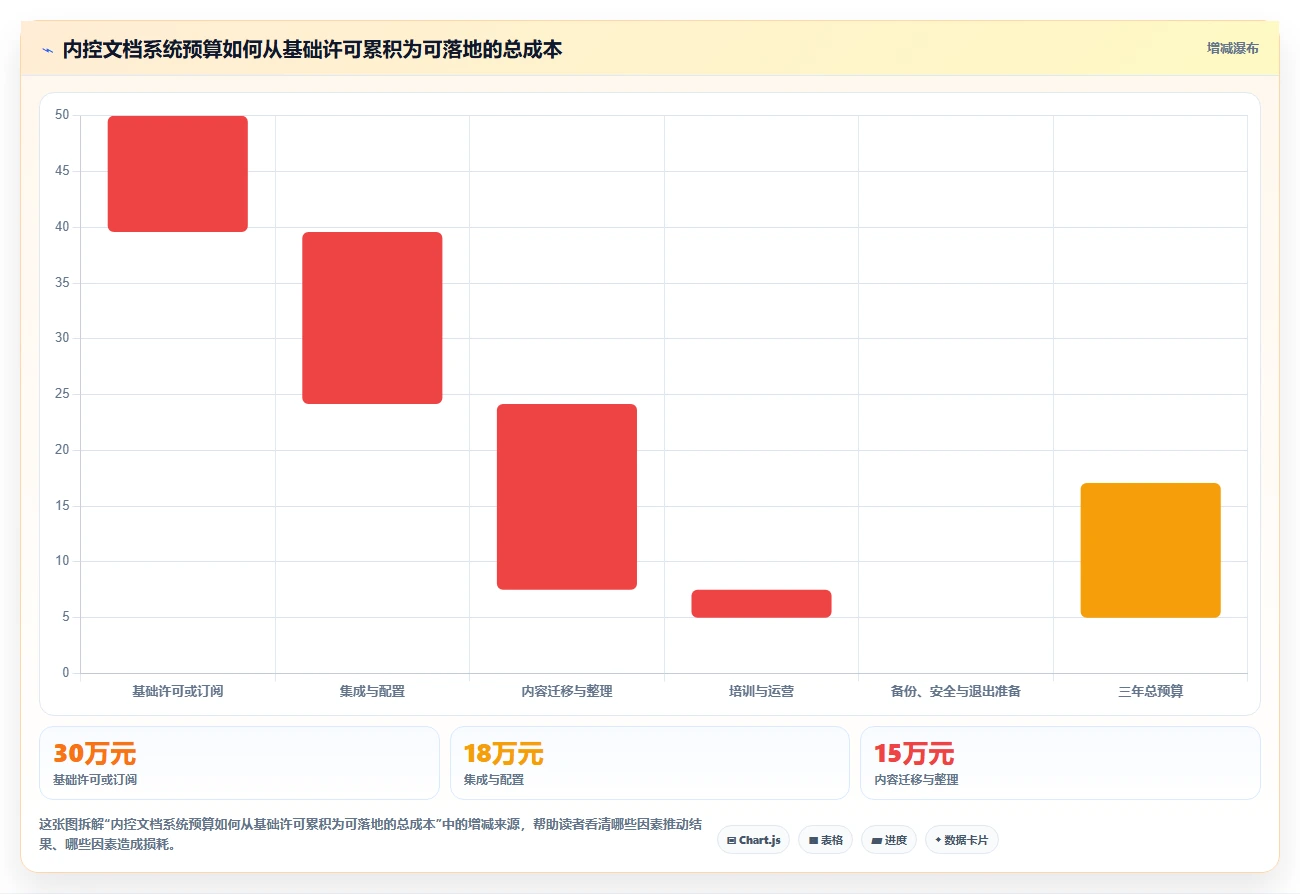Click the 内容迁移与整理 axis label
1300x894 pixels.
pyautogui.click(x=567, y=691)
